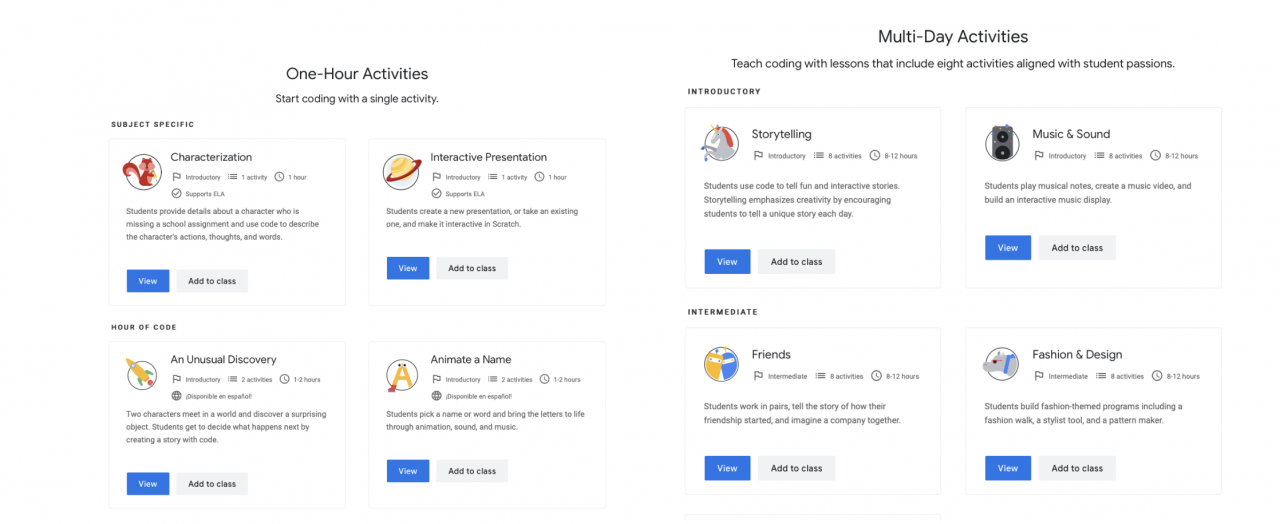View the Characterization activity

[x=148, y=281]
